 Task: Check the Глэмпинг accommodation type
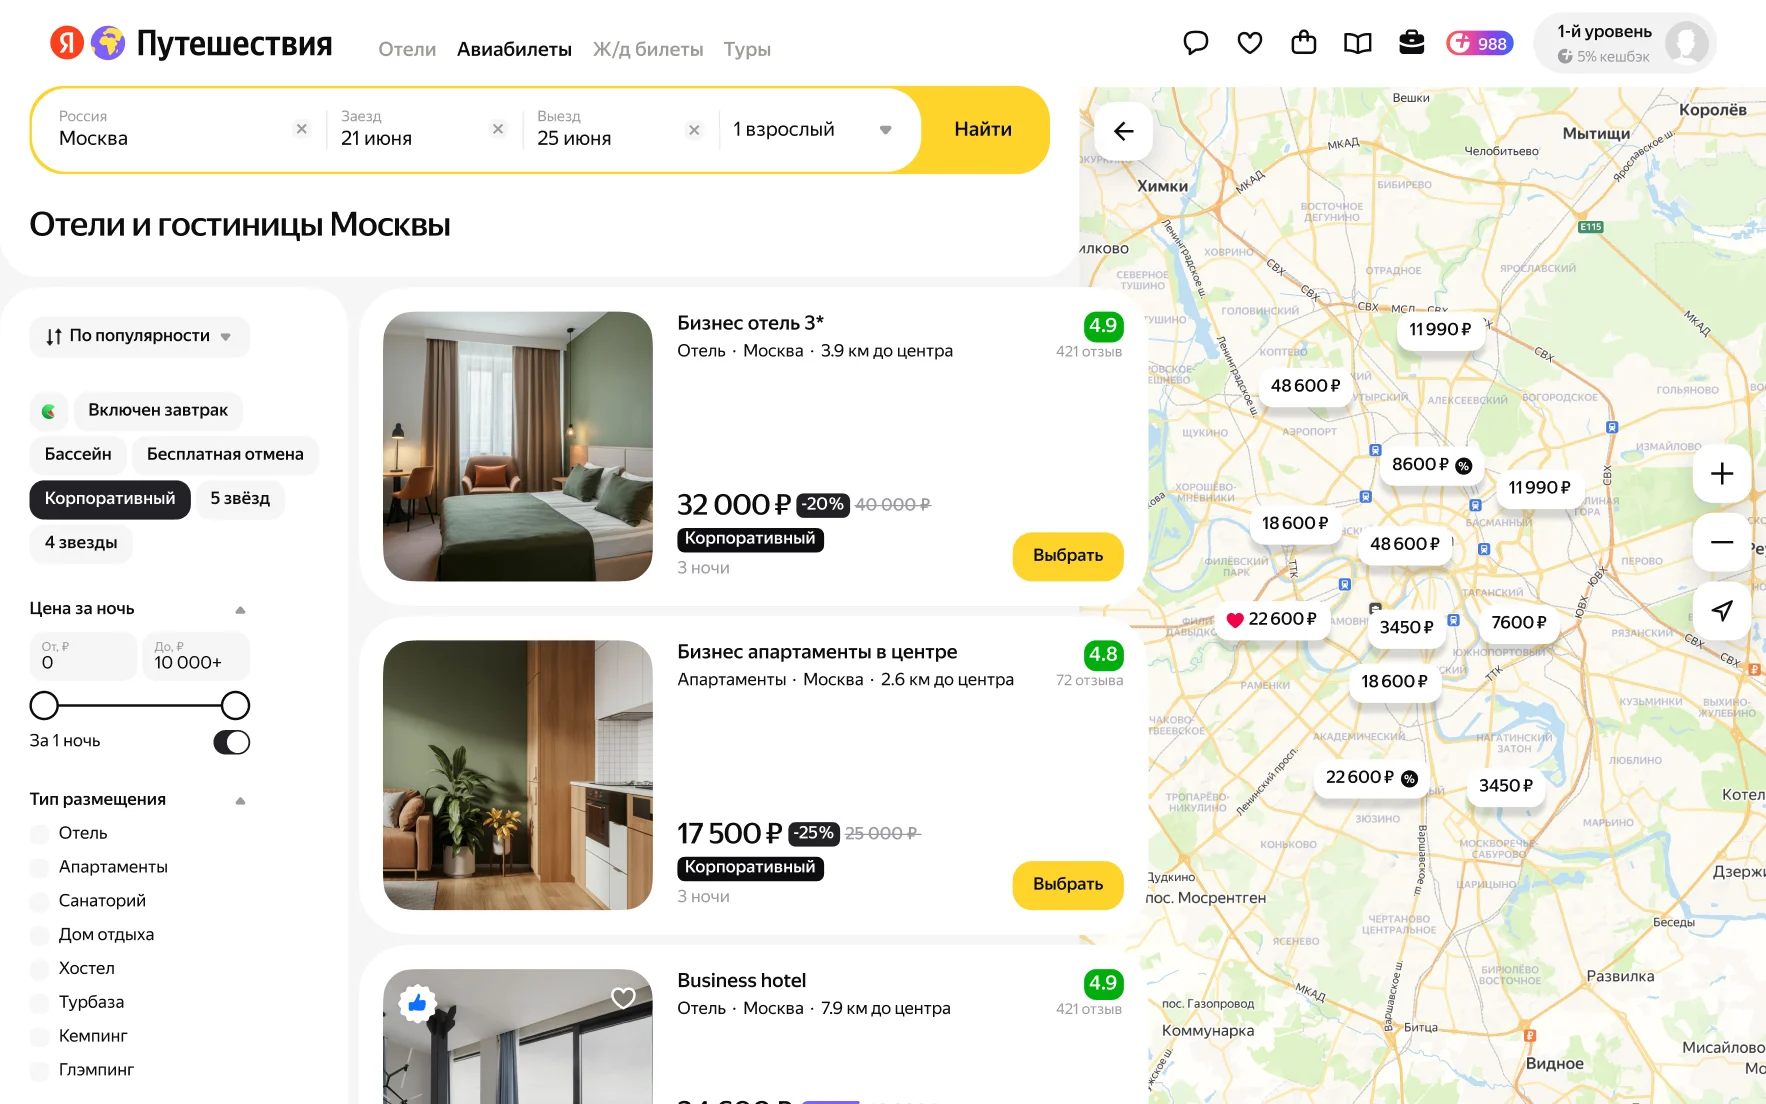tap(40, 1071)
